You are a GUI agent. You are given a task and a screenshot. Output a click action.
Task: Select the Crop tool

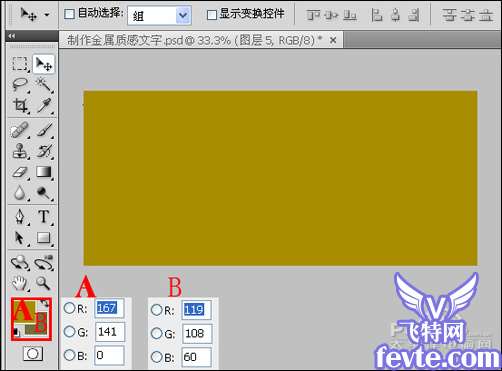pos(20,106)
